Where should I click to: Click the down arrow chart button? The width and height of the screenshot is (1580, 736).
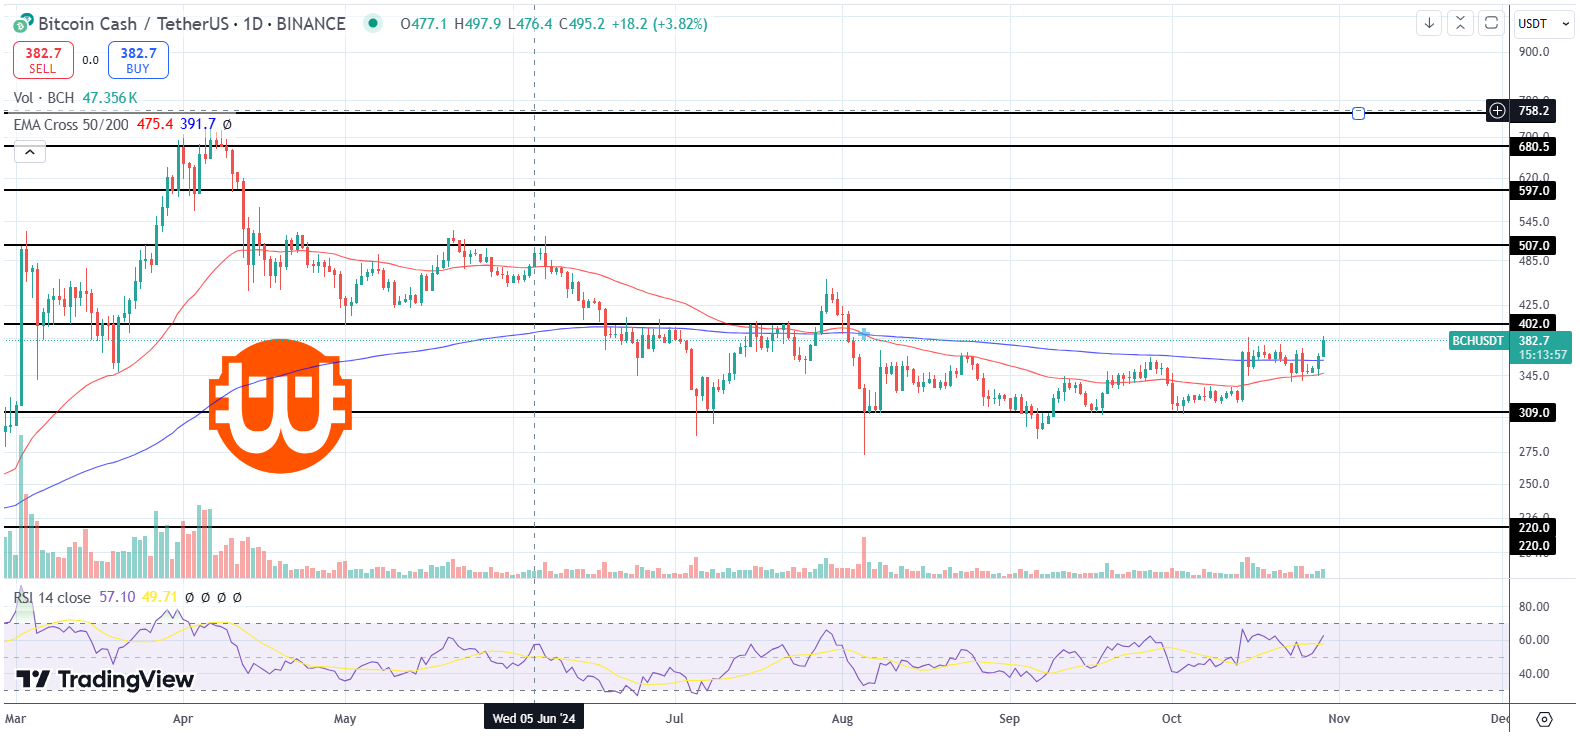tap(1429, 23)
